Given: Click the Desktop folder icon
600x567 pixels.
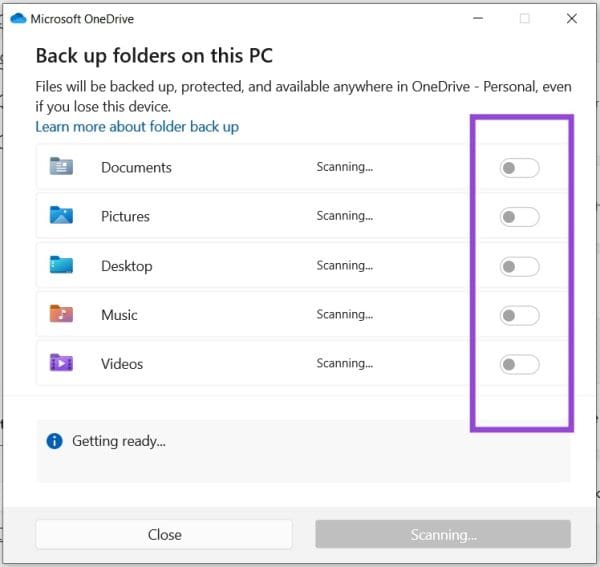Looking at the screenshot, I should pyautogui.click(x=61, y=265).
